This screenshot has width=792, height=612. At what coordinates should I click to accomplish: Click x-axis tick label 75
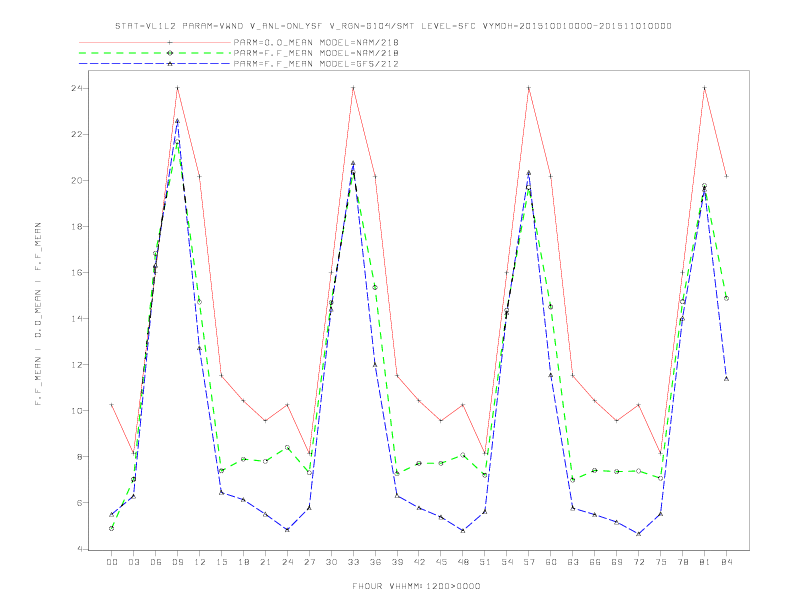click(x=661, y=562)
